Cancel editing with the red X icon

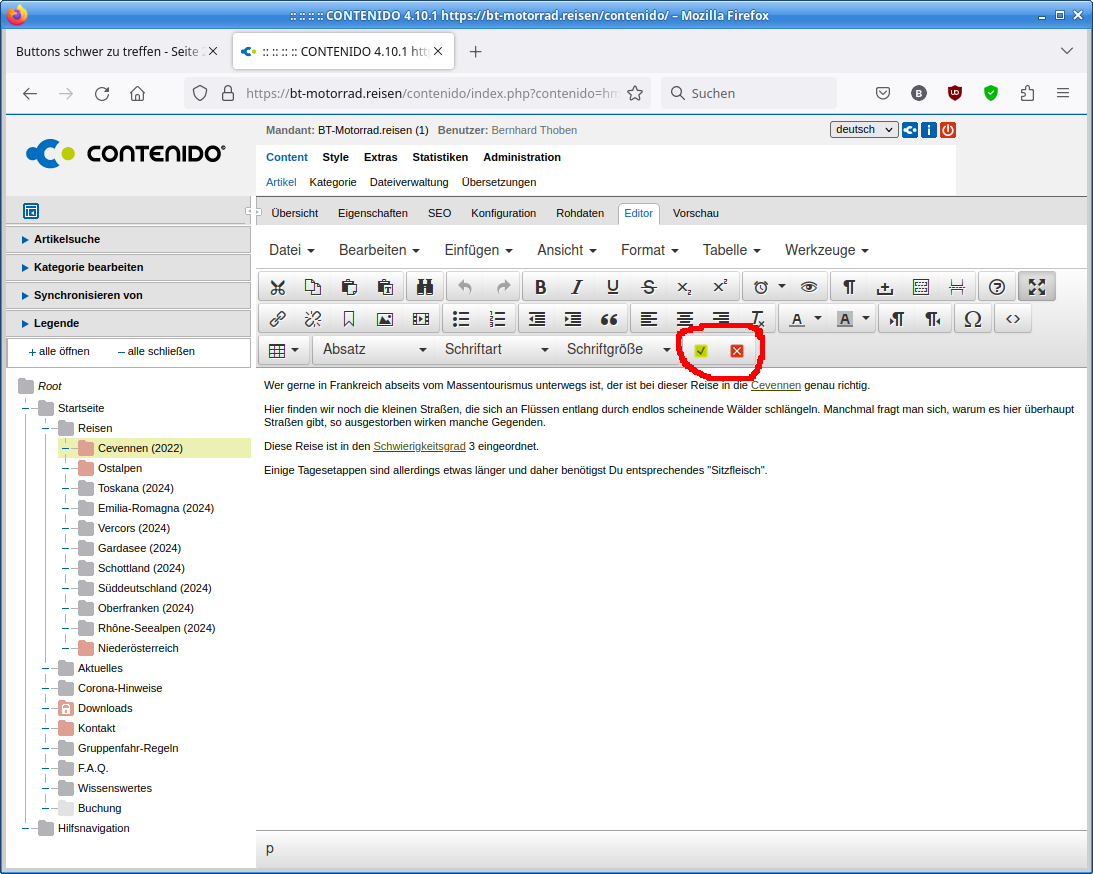737,350
